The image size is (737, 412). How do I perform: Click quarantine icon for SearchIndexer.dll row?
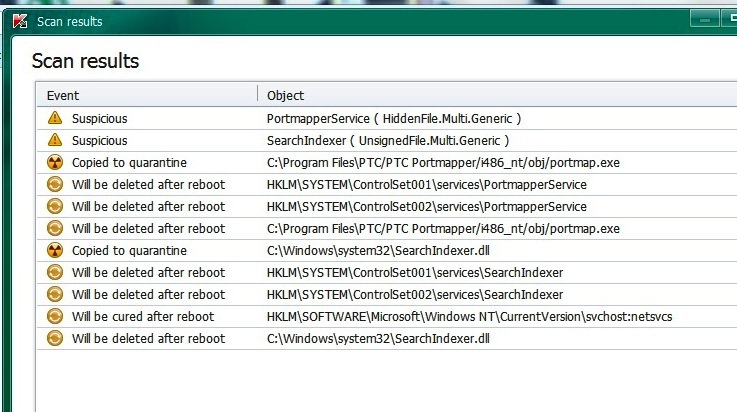pos(54,250)
